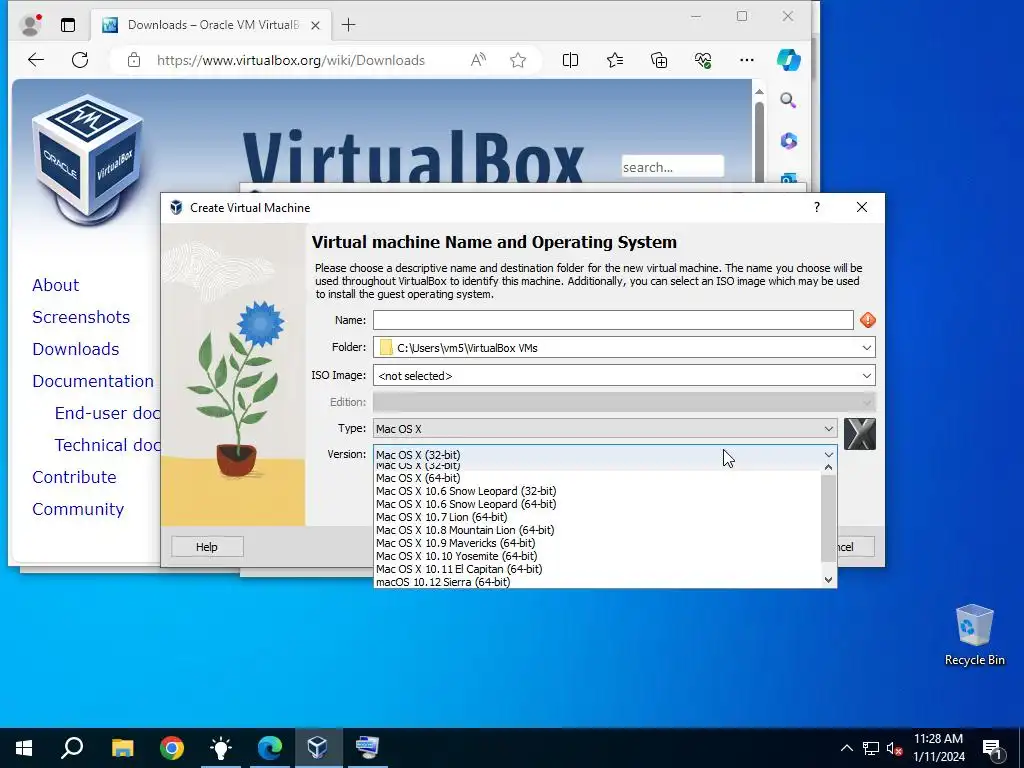Open Browser essentials heart icon
The width and height of the screenshot is (1024, 768).
pyautogui.click(x=703, y=60)
